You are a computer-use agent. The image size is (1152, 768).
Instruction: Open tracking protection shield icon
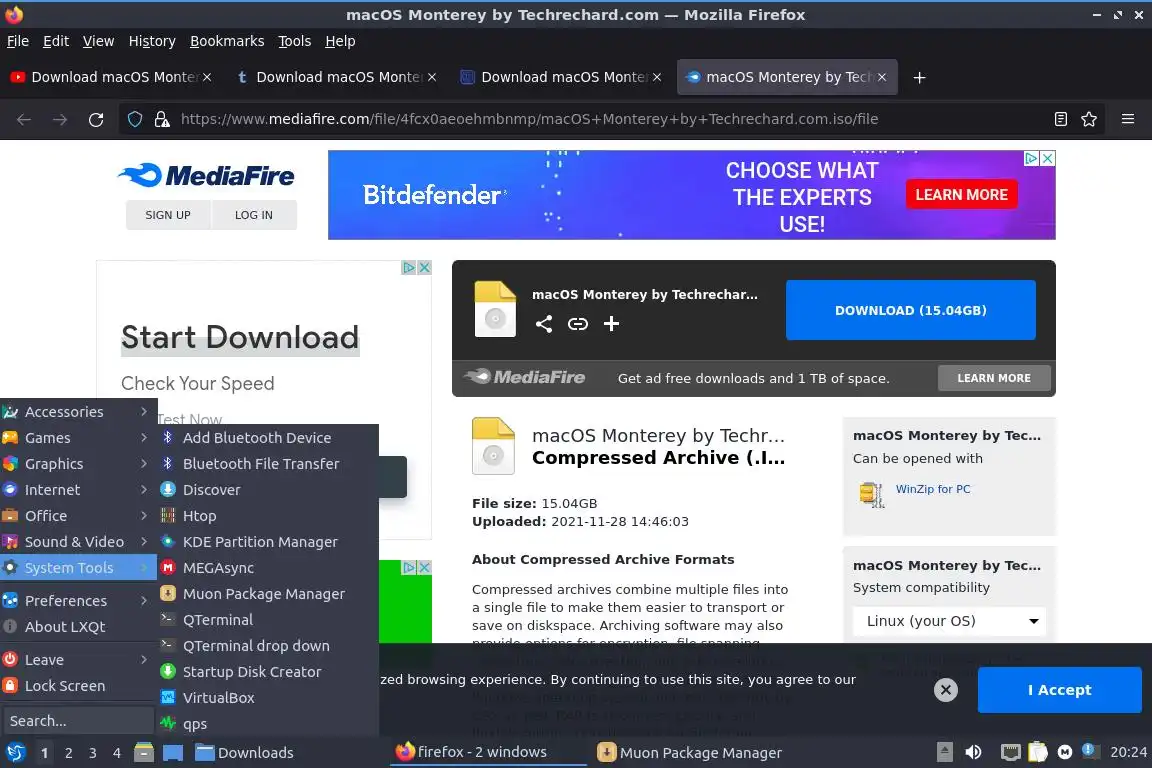[x=135, y=119]
